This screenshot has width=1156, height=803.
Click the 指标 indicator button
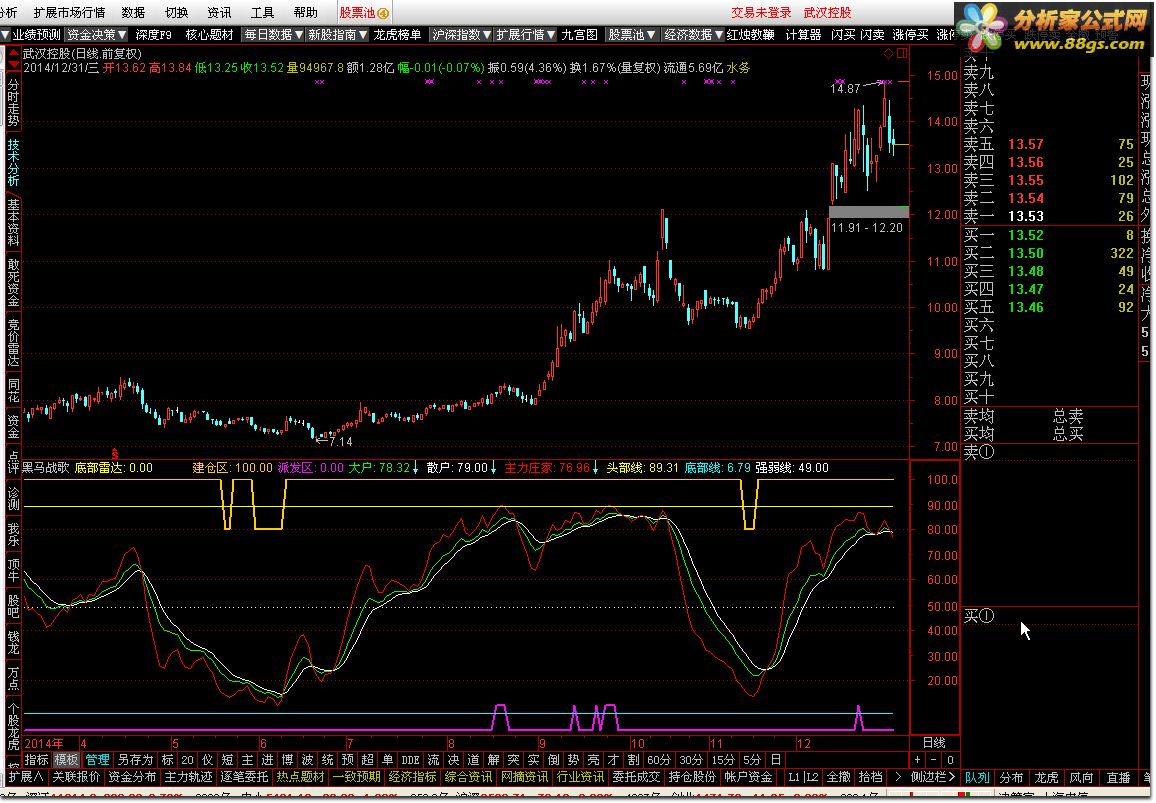[x=36, y=759]
